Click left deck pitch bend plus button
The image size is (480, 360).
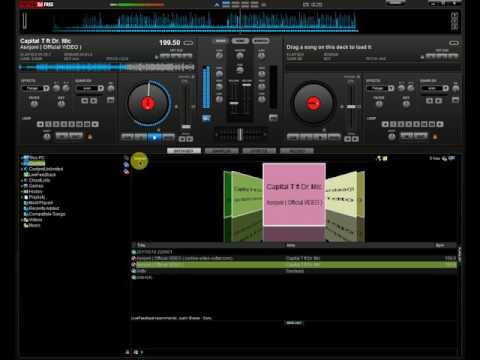point(190,139)
